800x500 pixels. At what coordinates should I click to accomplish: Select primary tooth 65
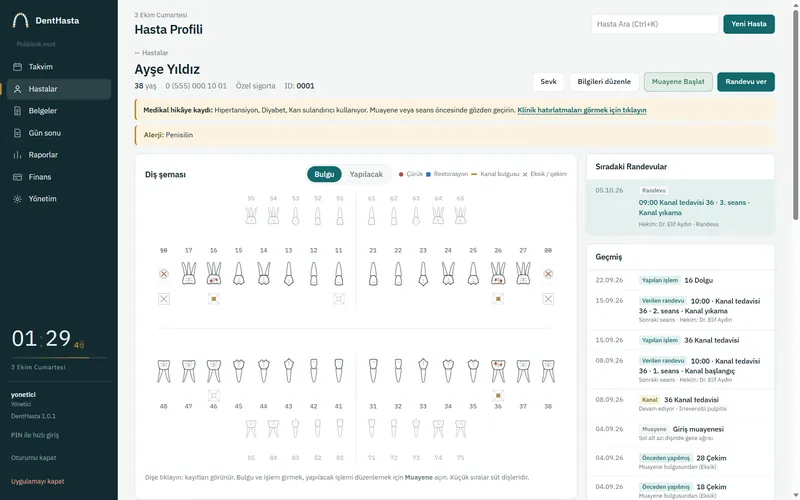[460, 216]
